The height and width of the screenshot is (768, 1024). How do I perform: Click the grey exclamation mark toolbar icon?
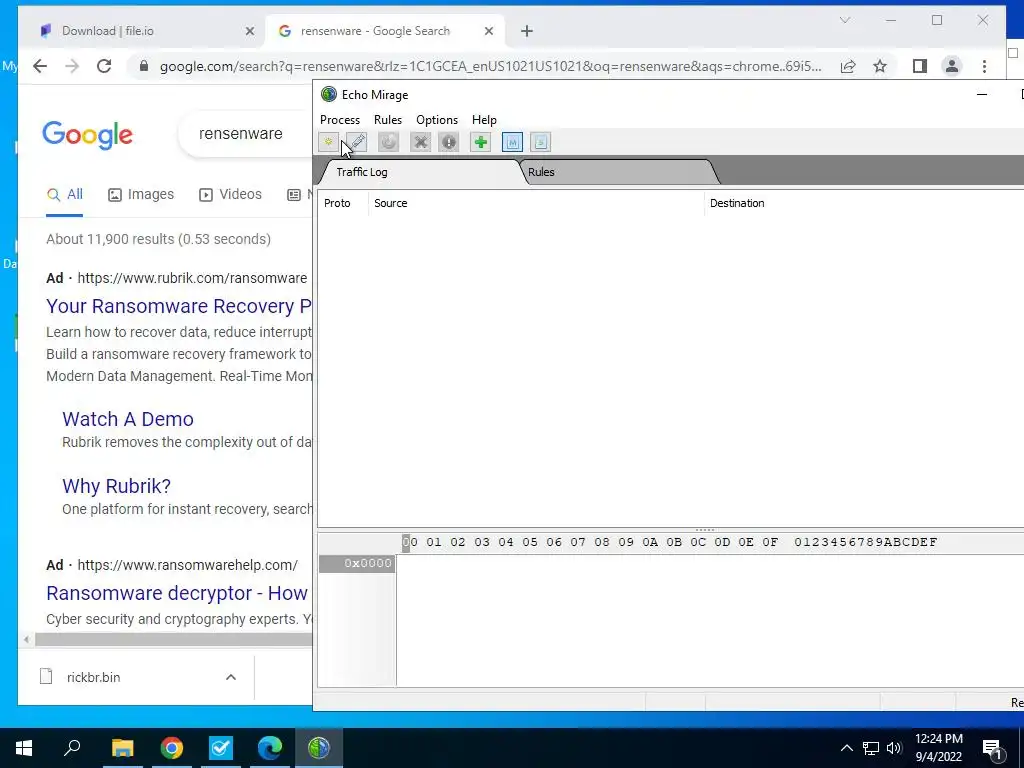[449, 142]
